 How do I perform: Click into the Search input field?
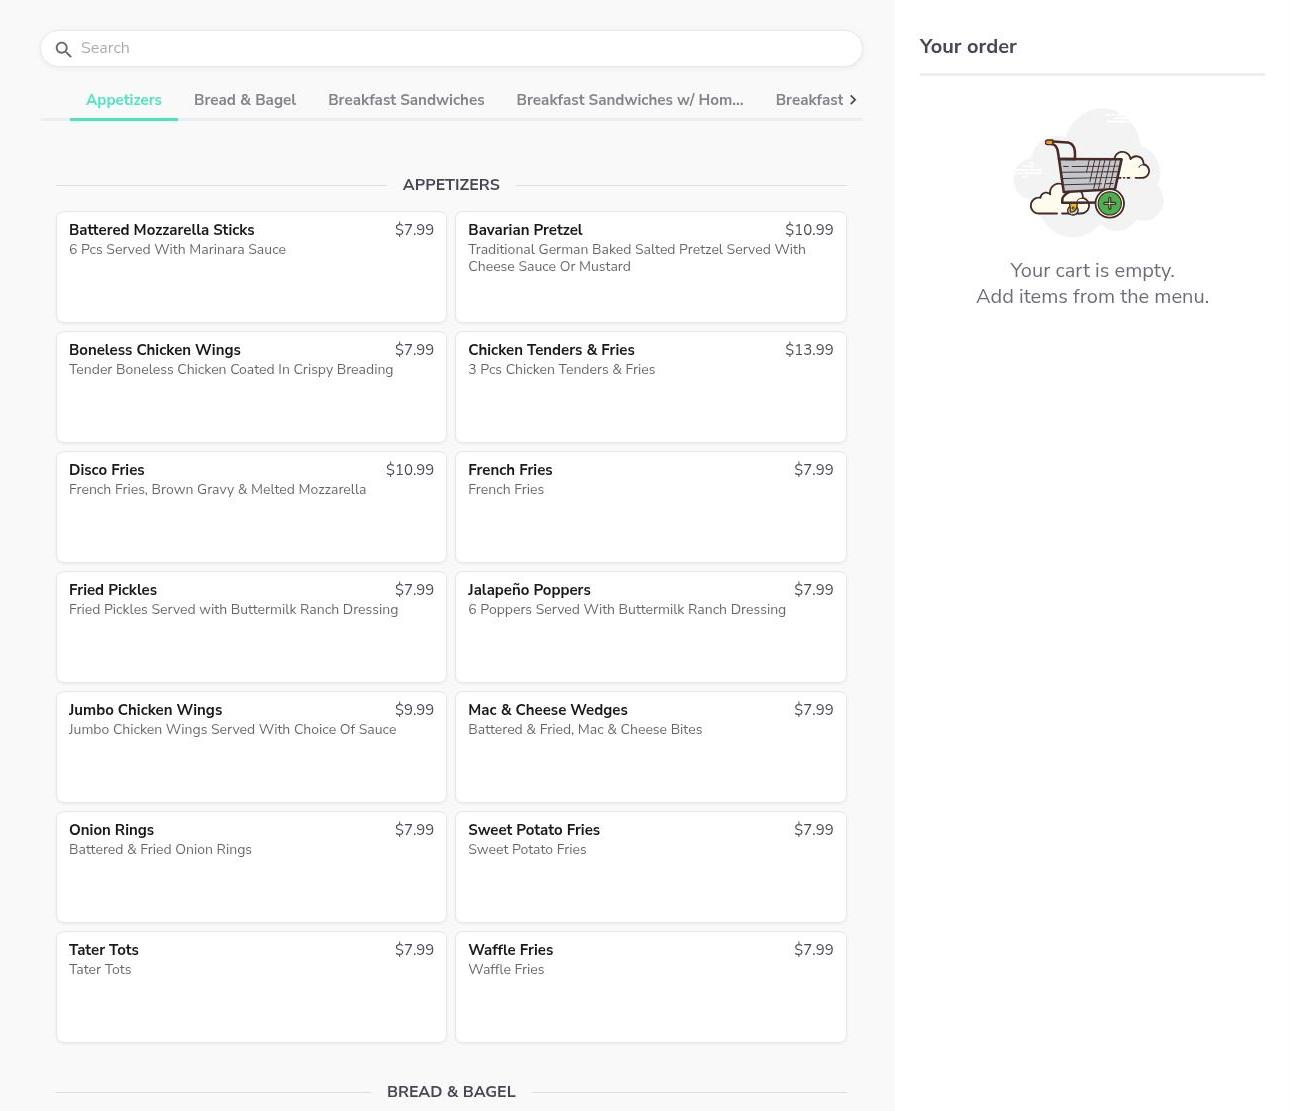[x=460, y=48]
